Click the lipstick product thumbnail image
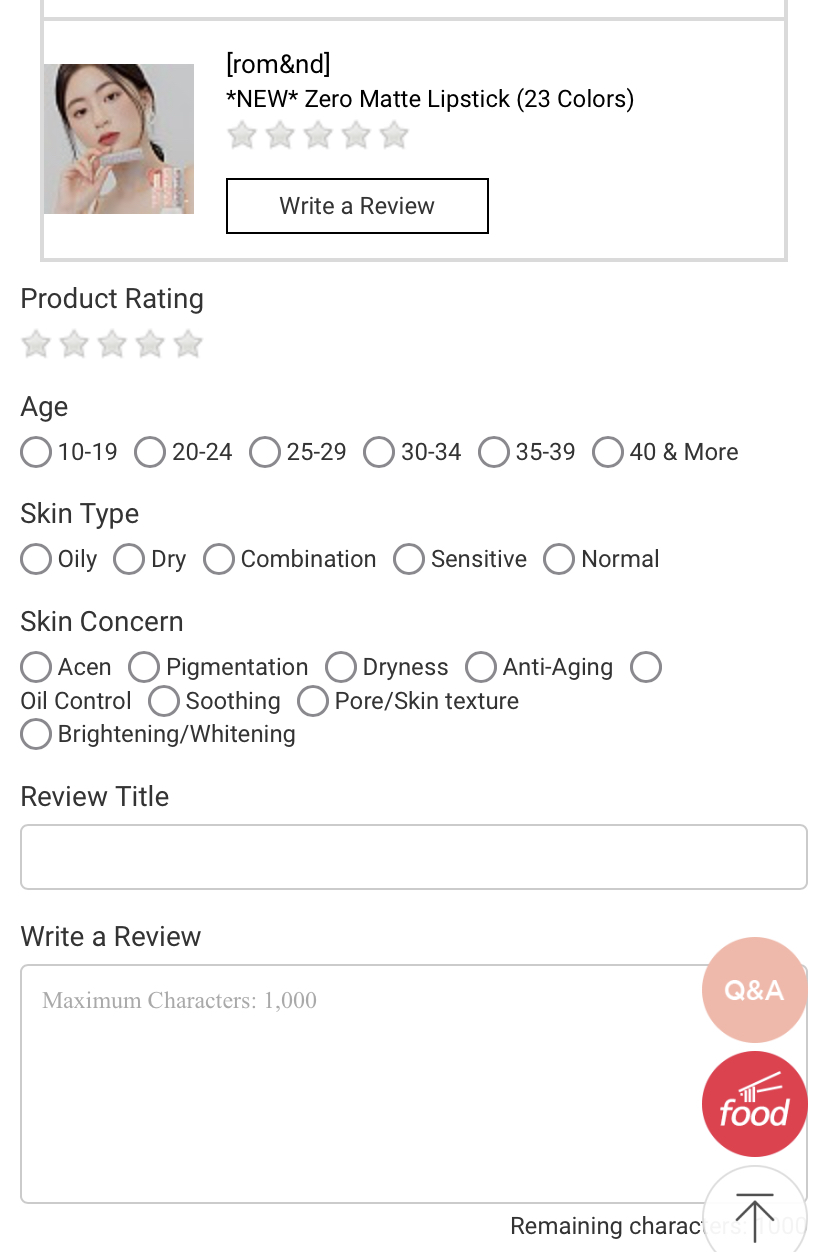Viewport: 828px width, 1252px height. click(x=119, y=139)
